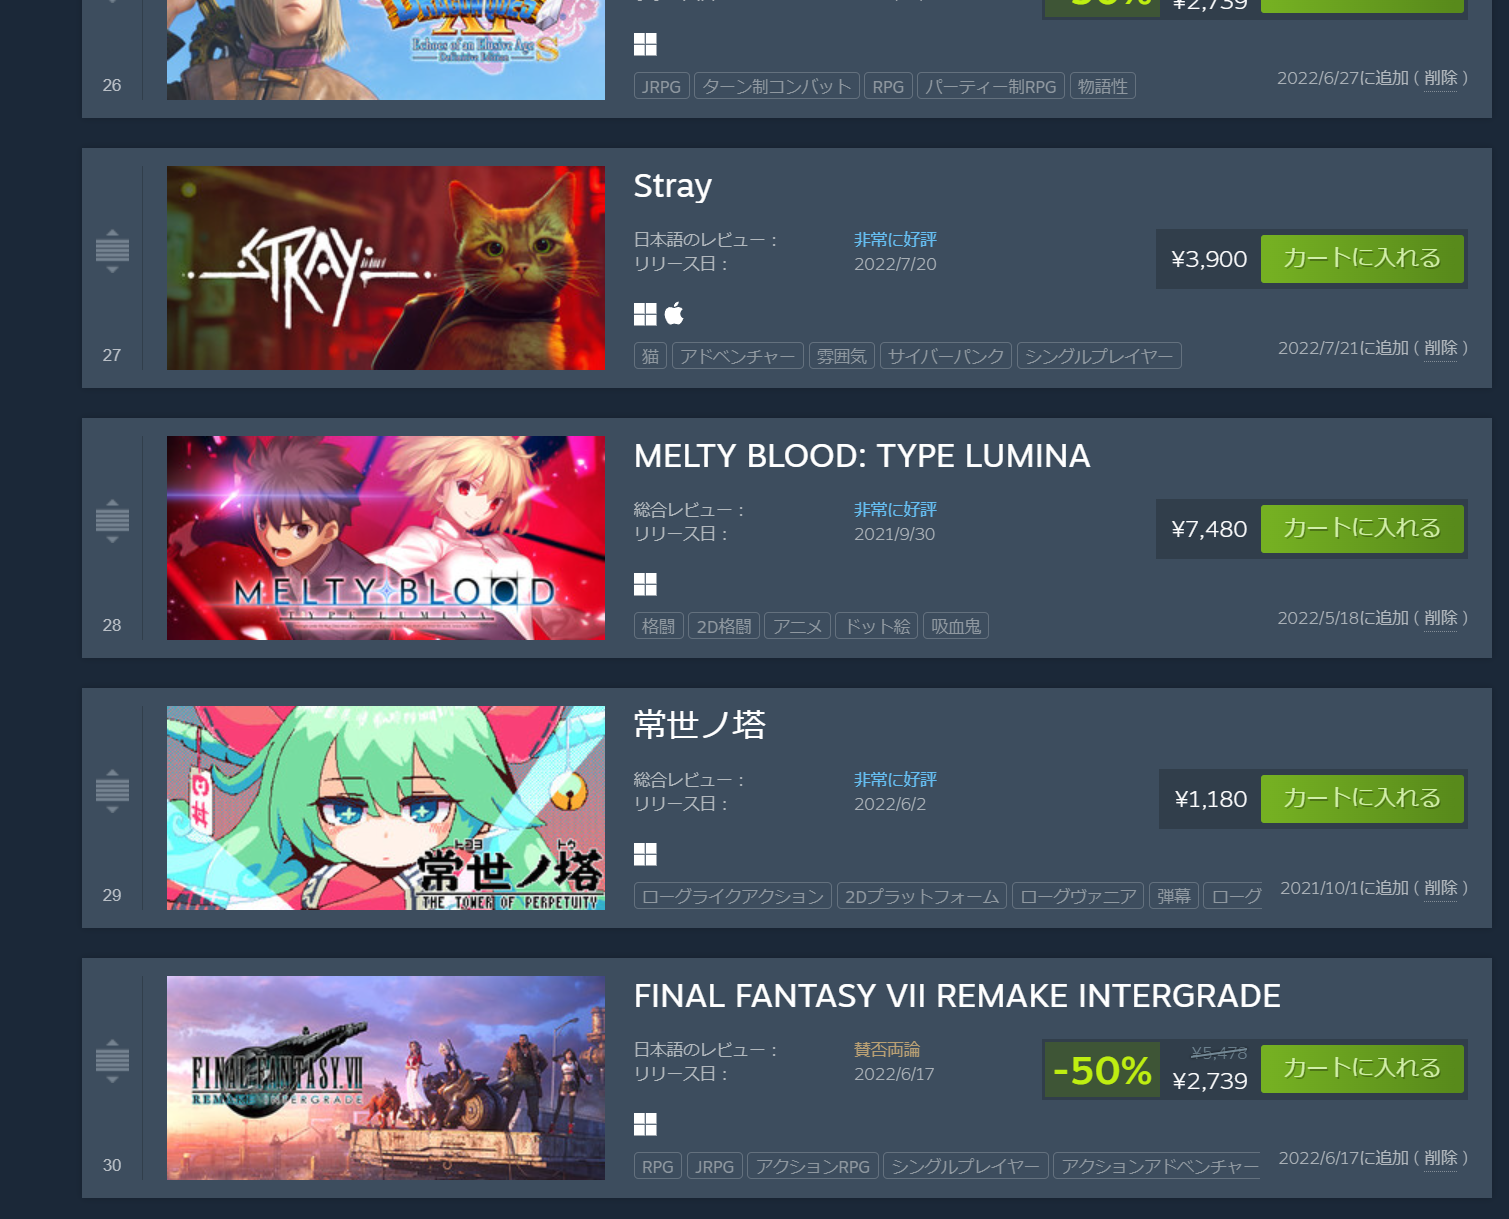Select the 2D格闘 tag under MELTY BLOOD
The height and width of the screenshot is (1219, 1509).
(724, 626)
